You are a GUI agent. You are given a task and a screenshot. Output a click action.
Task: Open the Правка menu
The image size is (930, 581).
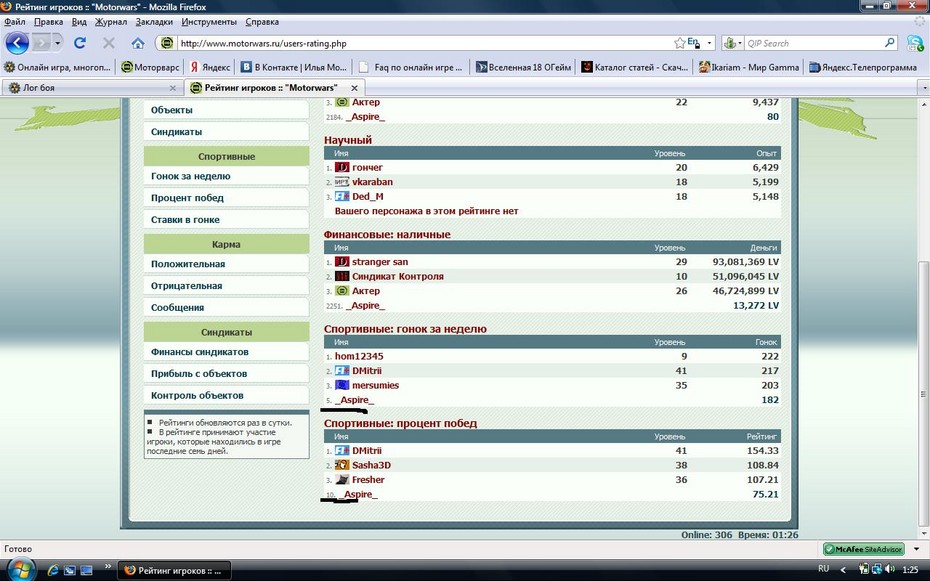[x=48, y=22]
